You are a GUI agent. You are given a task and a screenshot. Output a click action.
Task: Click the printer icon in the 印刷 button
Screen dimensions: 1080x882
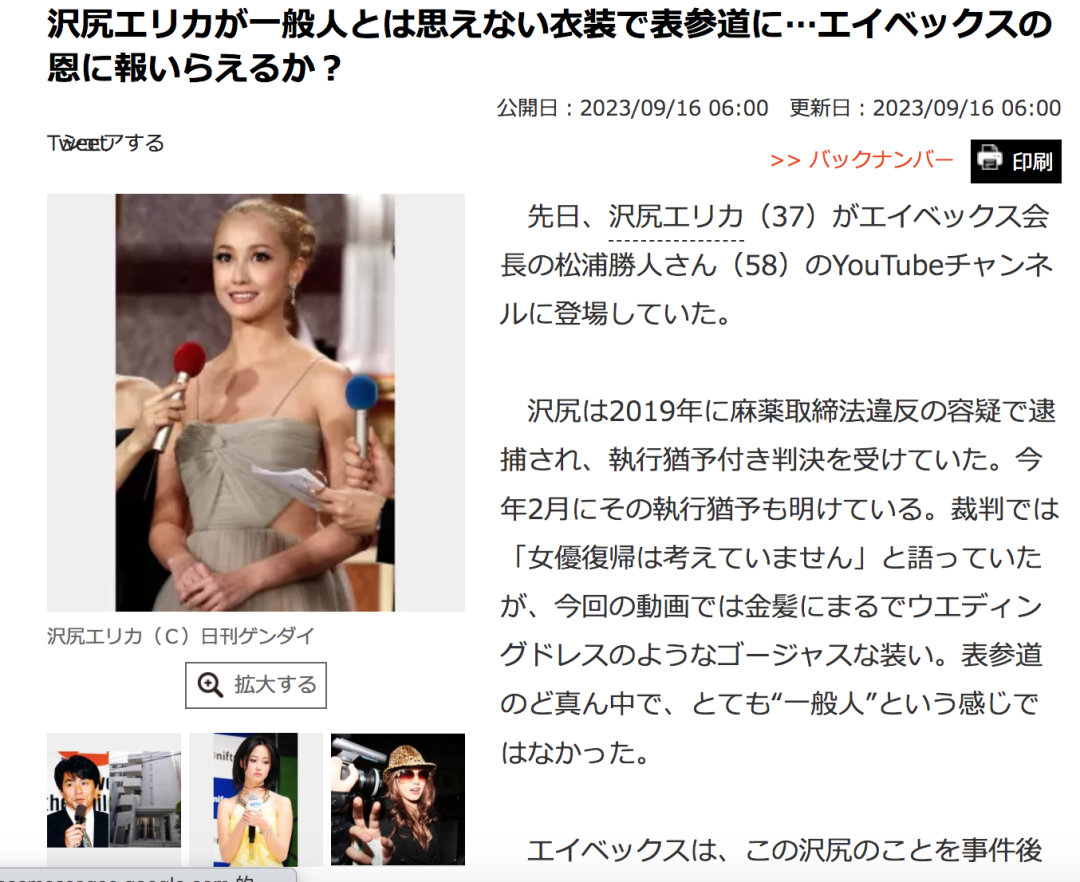(x=990, y=160)
